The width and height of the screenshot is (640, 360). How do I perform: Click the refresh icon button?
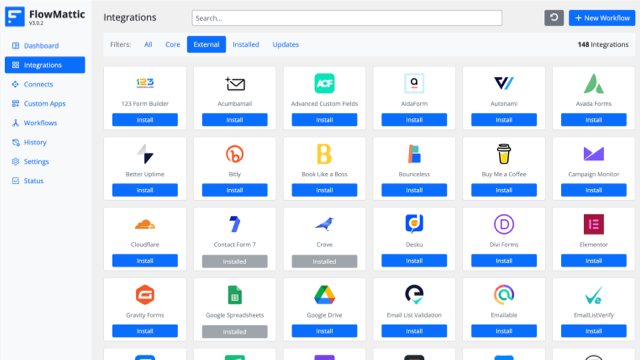click(x=554, y=18)
